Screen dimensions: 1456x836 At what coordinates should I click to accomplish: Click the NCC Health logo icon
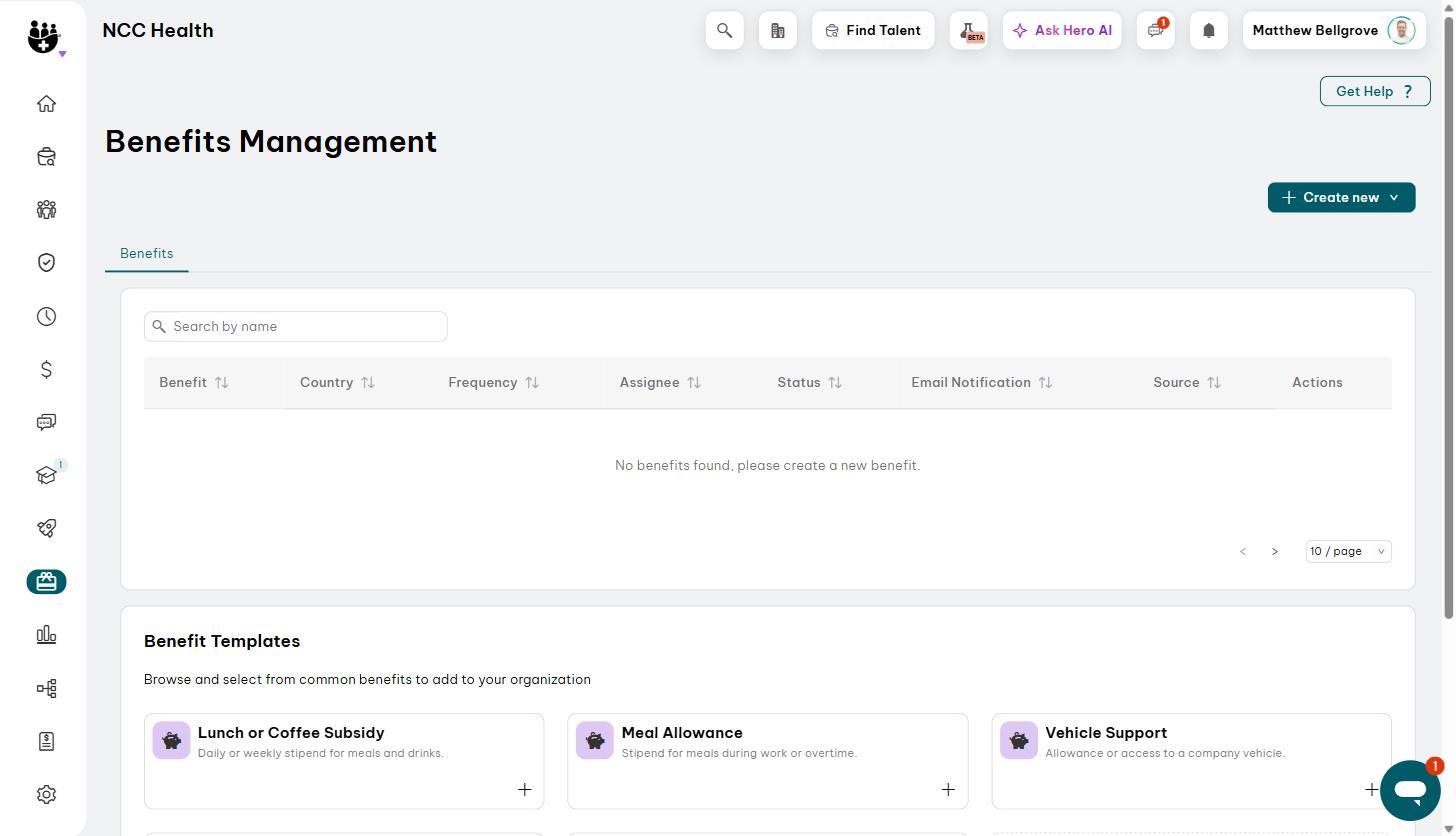44,37
